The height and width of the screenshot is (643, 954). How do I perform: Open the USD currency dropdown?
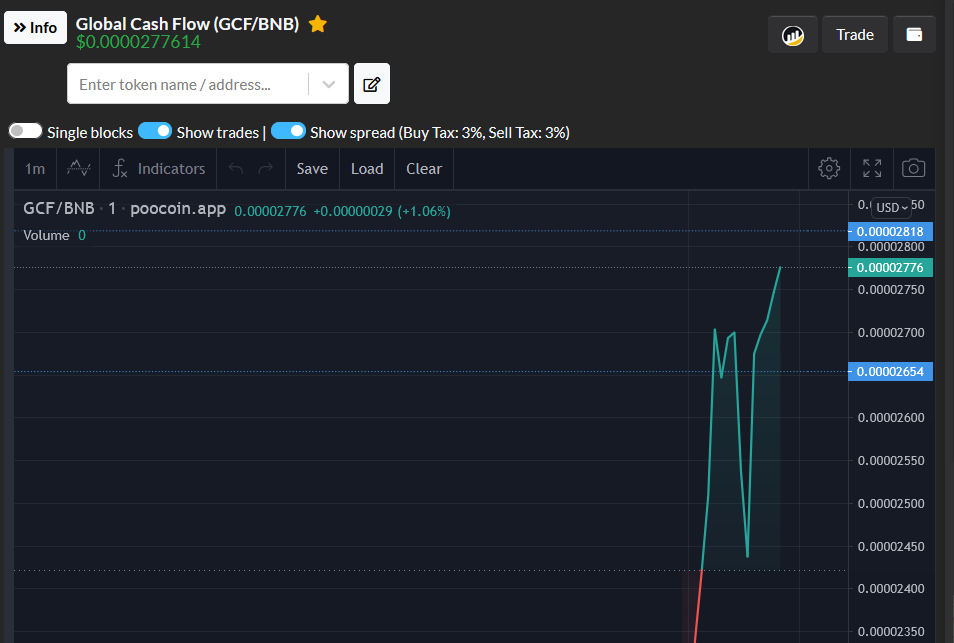pos(891,207)
